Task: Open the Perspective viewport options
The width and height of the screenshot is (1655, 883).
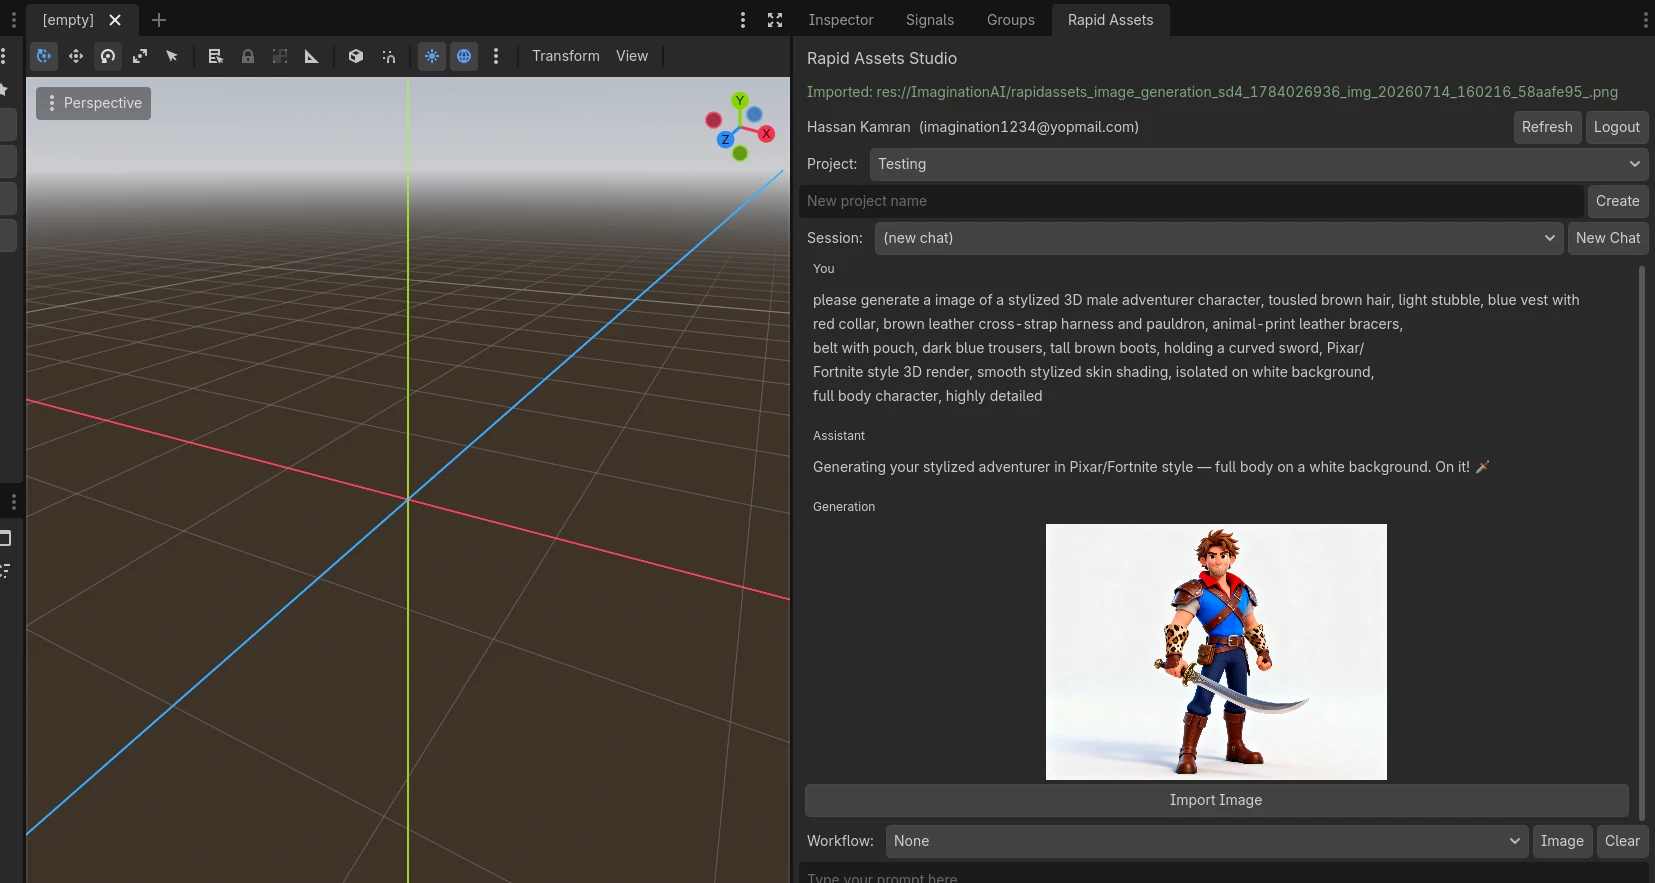Action: point(94,103)
